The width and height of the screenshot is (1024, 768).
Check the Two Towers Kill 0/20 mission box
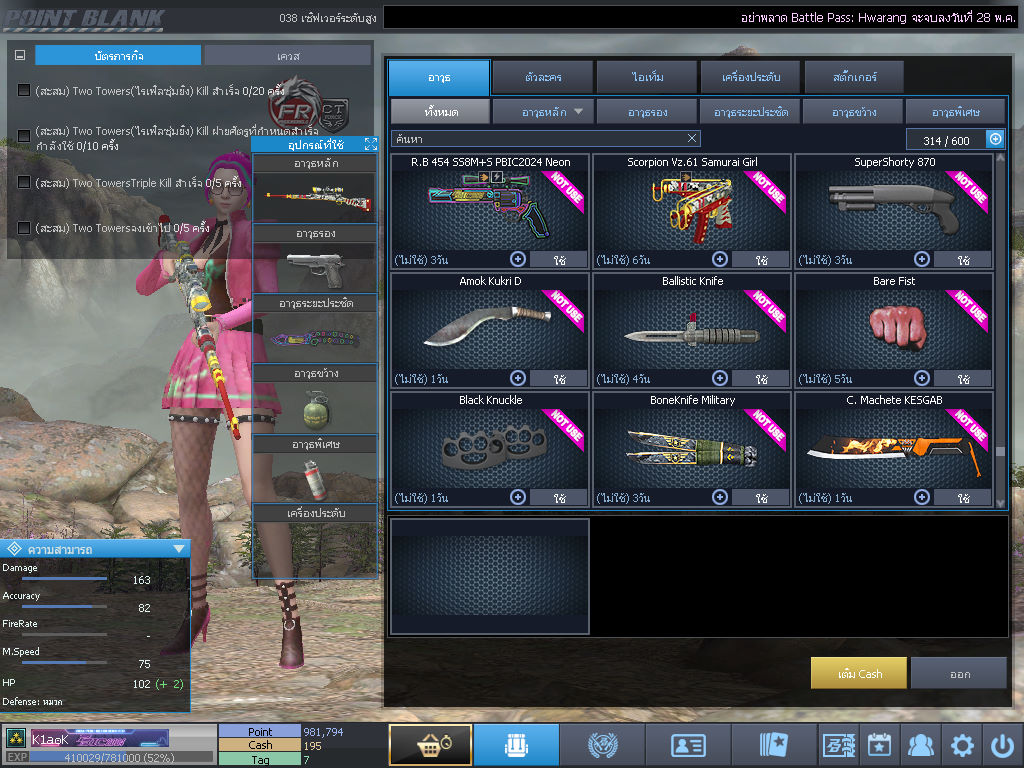(24, 90)
